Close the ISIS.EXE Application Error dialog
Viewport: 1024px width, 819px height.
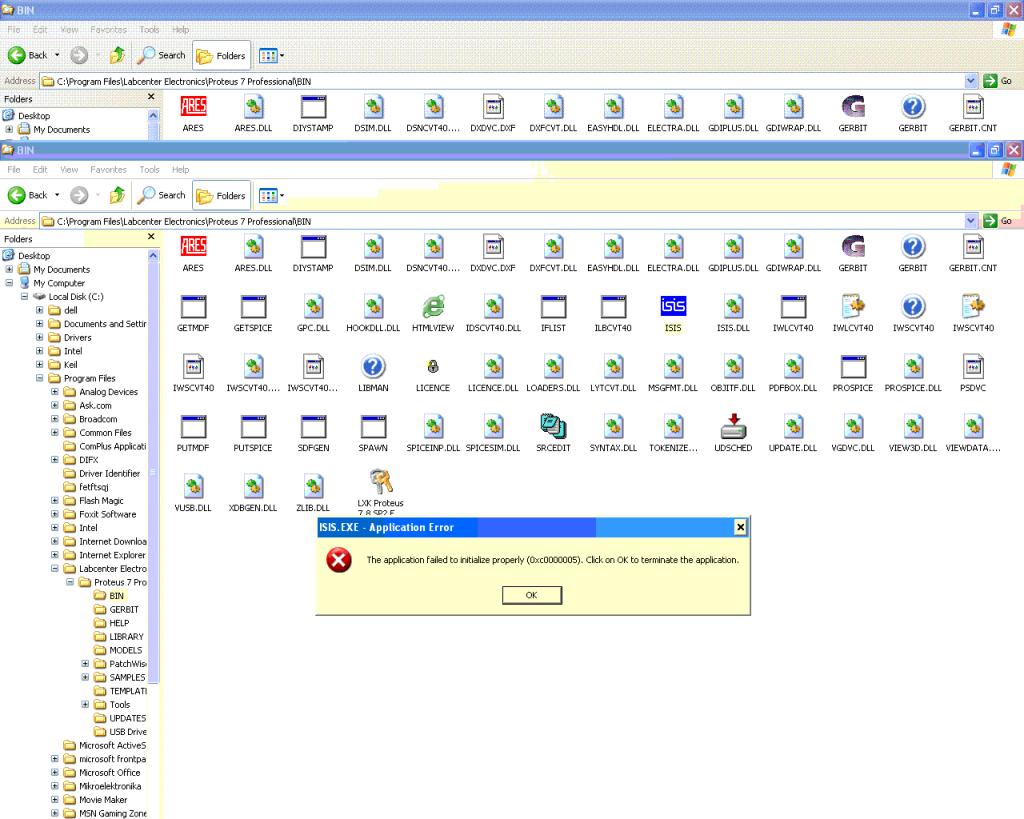[x=740, y=527]
